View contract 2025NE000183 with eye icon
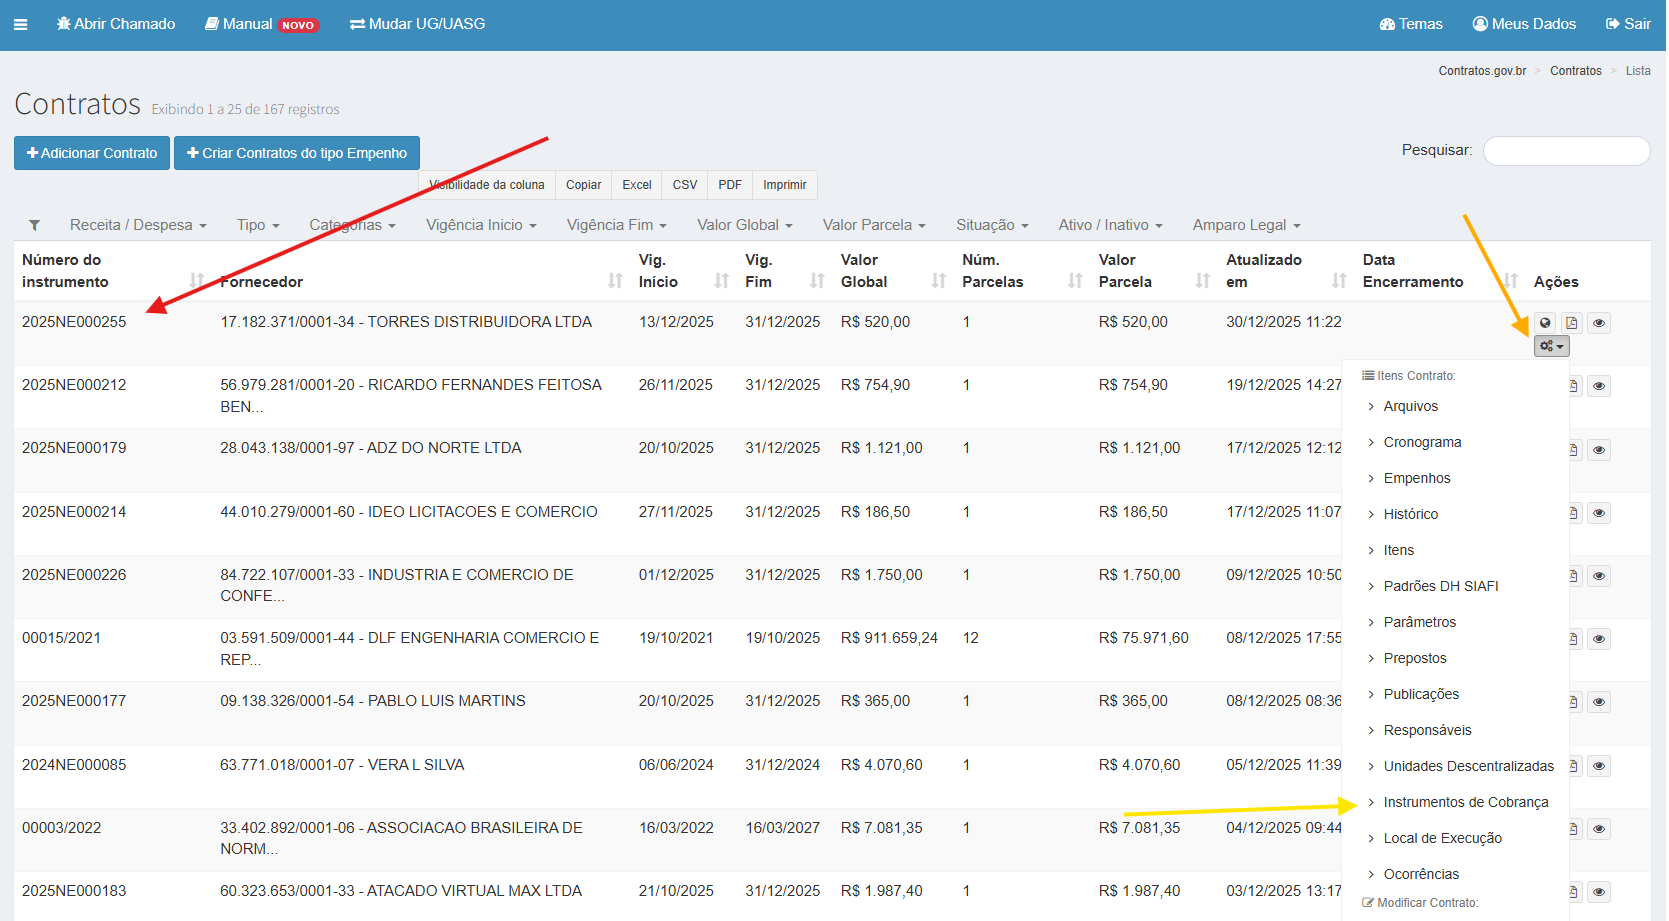 click(x=1599, y=892)
